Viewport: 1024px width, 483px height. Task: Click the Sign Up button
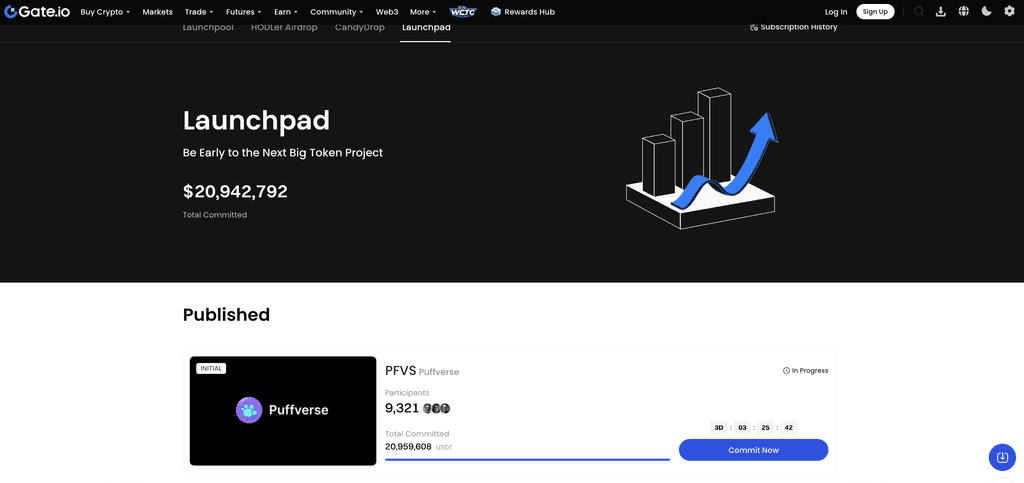click(875, 12)
